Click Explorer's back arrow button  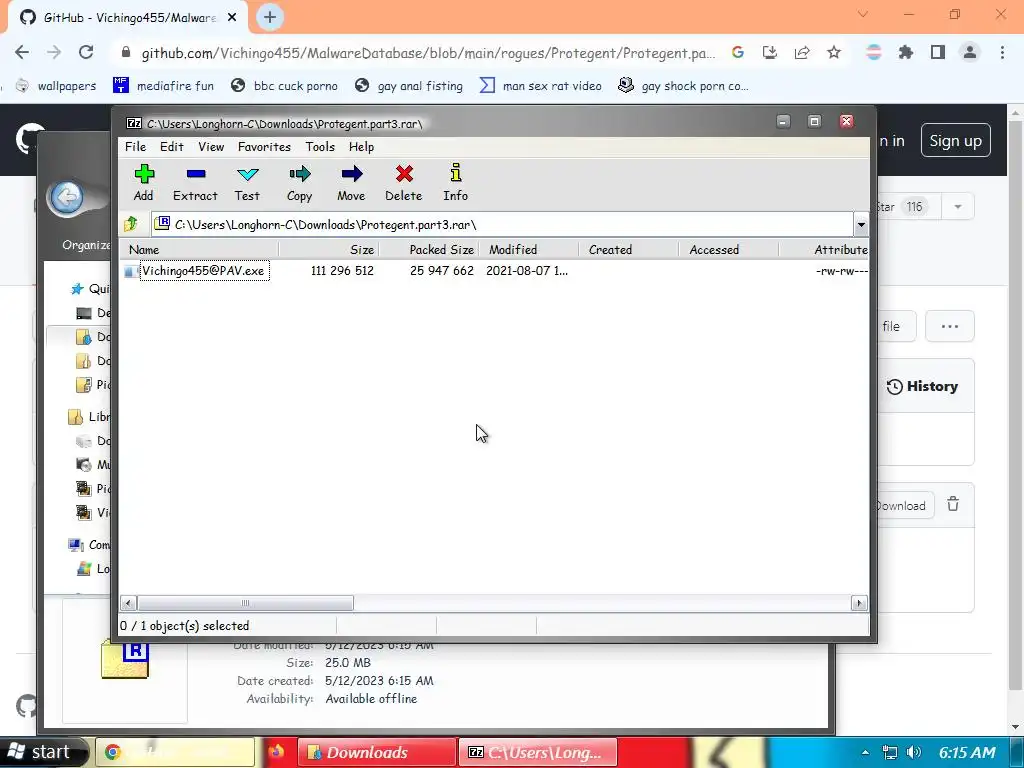[x=67, y=197]
